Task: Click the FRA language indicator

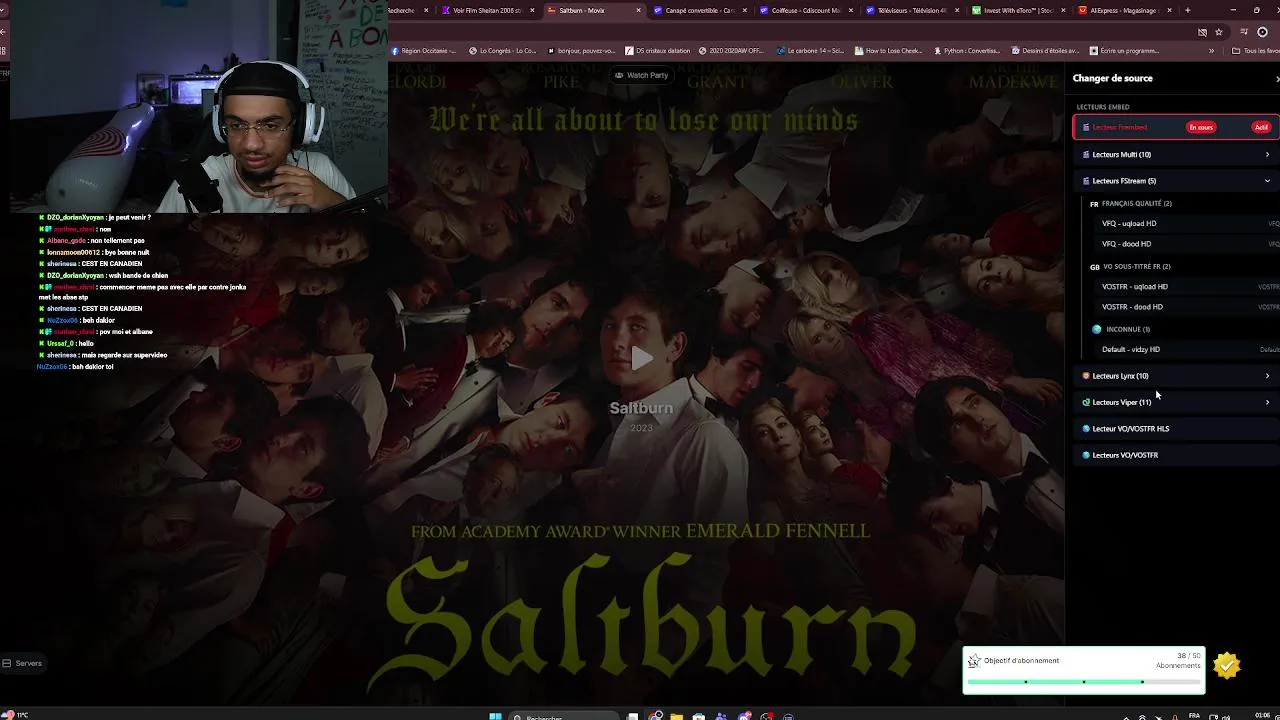Action: click(x=1194, y=716)
